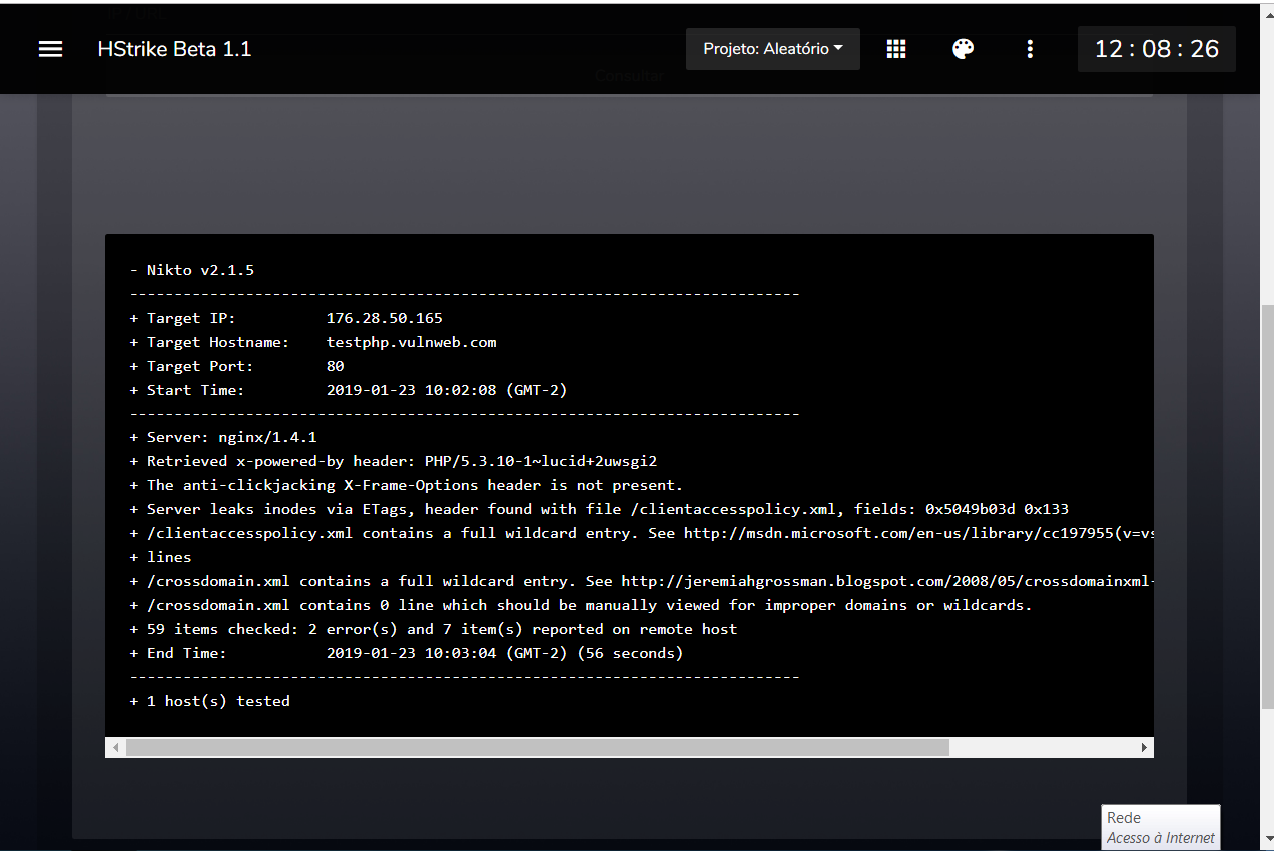Viewport: 1274px width, 851px height.
Task: Click the horizontal scrollbar left arrow
Action: (x=116, y=748)
